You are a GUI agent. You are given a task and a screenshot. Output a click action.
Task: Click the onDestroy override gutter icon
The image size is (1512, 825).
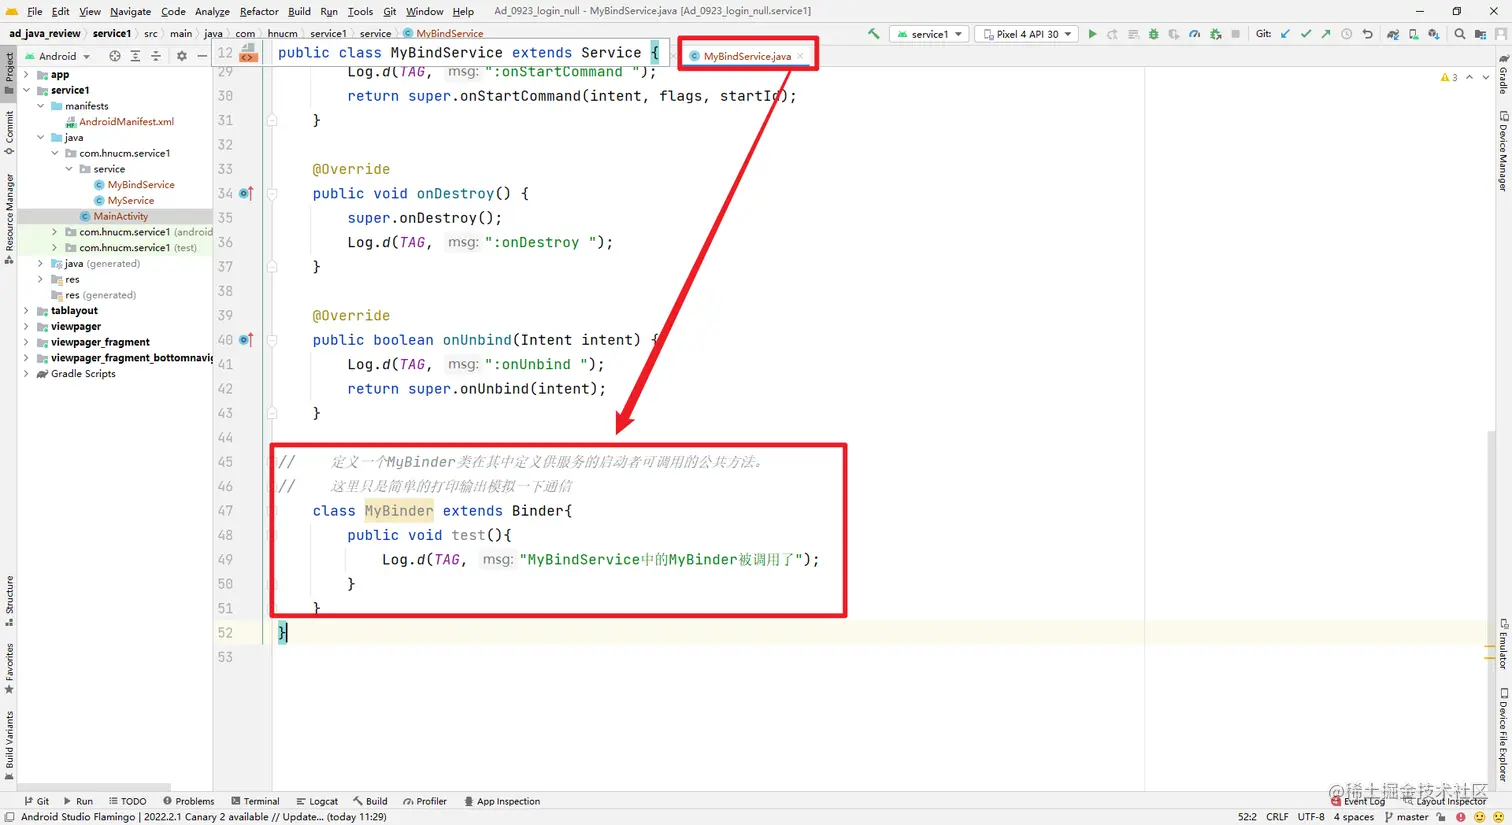246,193
